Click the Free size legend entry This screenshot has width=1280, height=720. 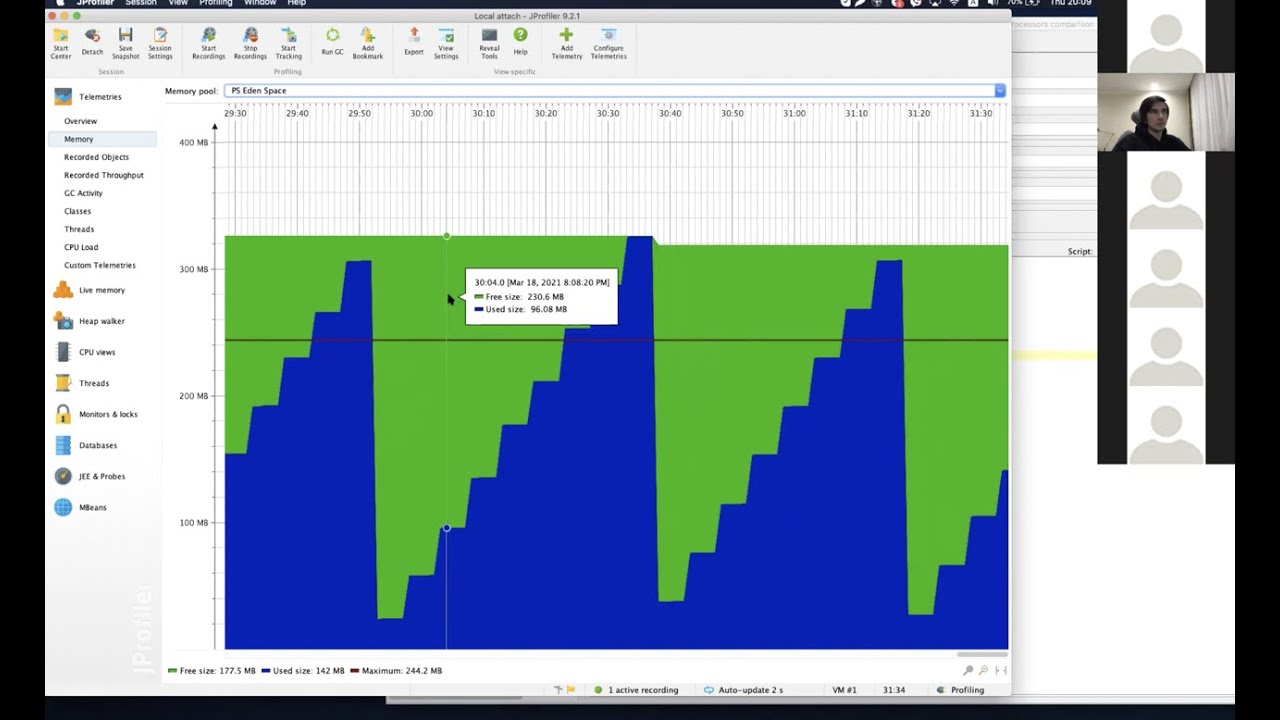212,671
